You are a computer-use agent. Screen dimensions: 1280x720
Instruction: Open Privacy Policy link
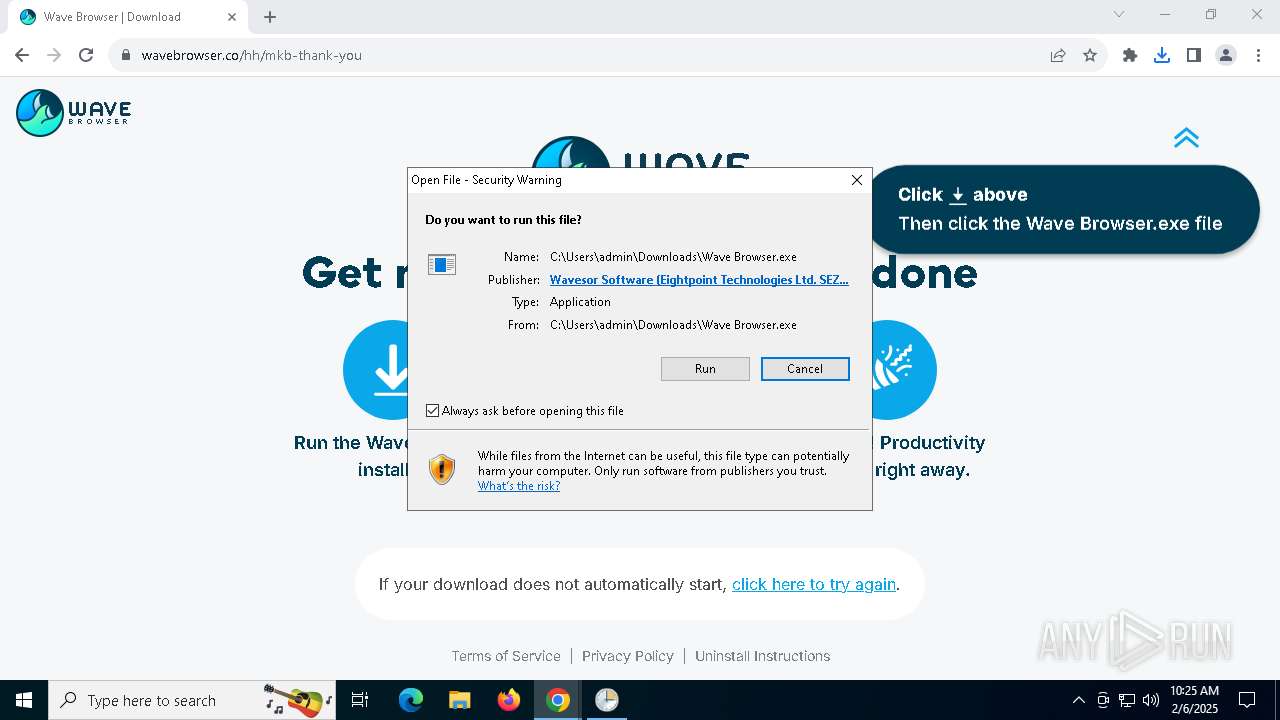point(628,656)
